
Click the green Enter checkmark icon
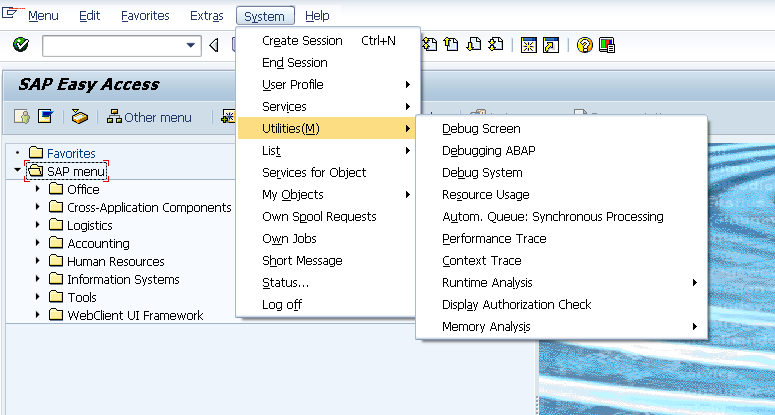point(21,45)
